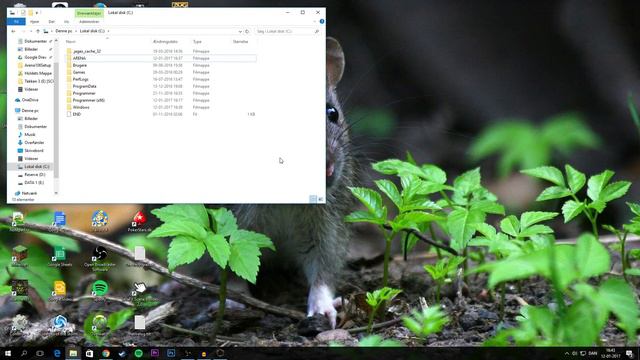The height and width of the screenshot is (360, 640).
Task: Open Google Docs desktop shortcut
Action: coord(60,222)
